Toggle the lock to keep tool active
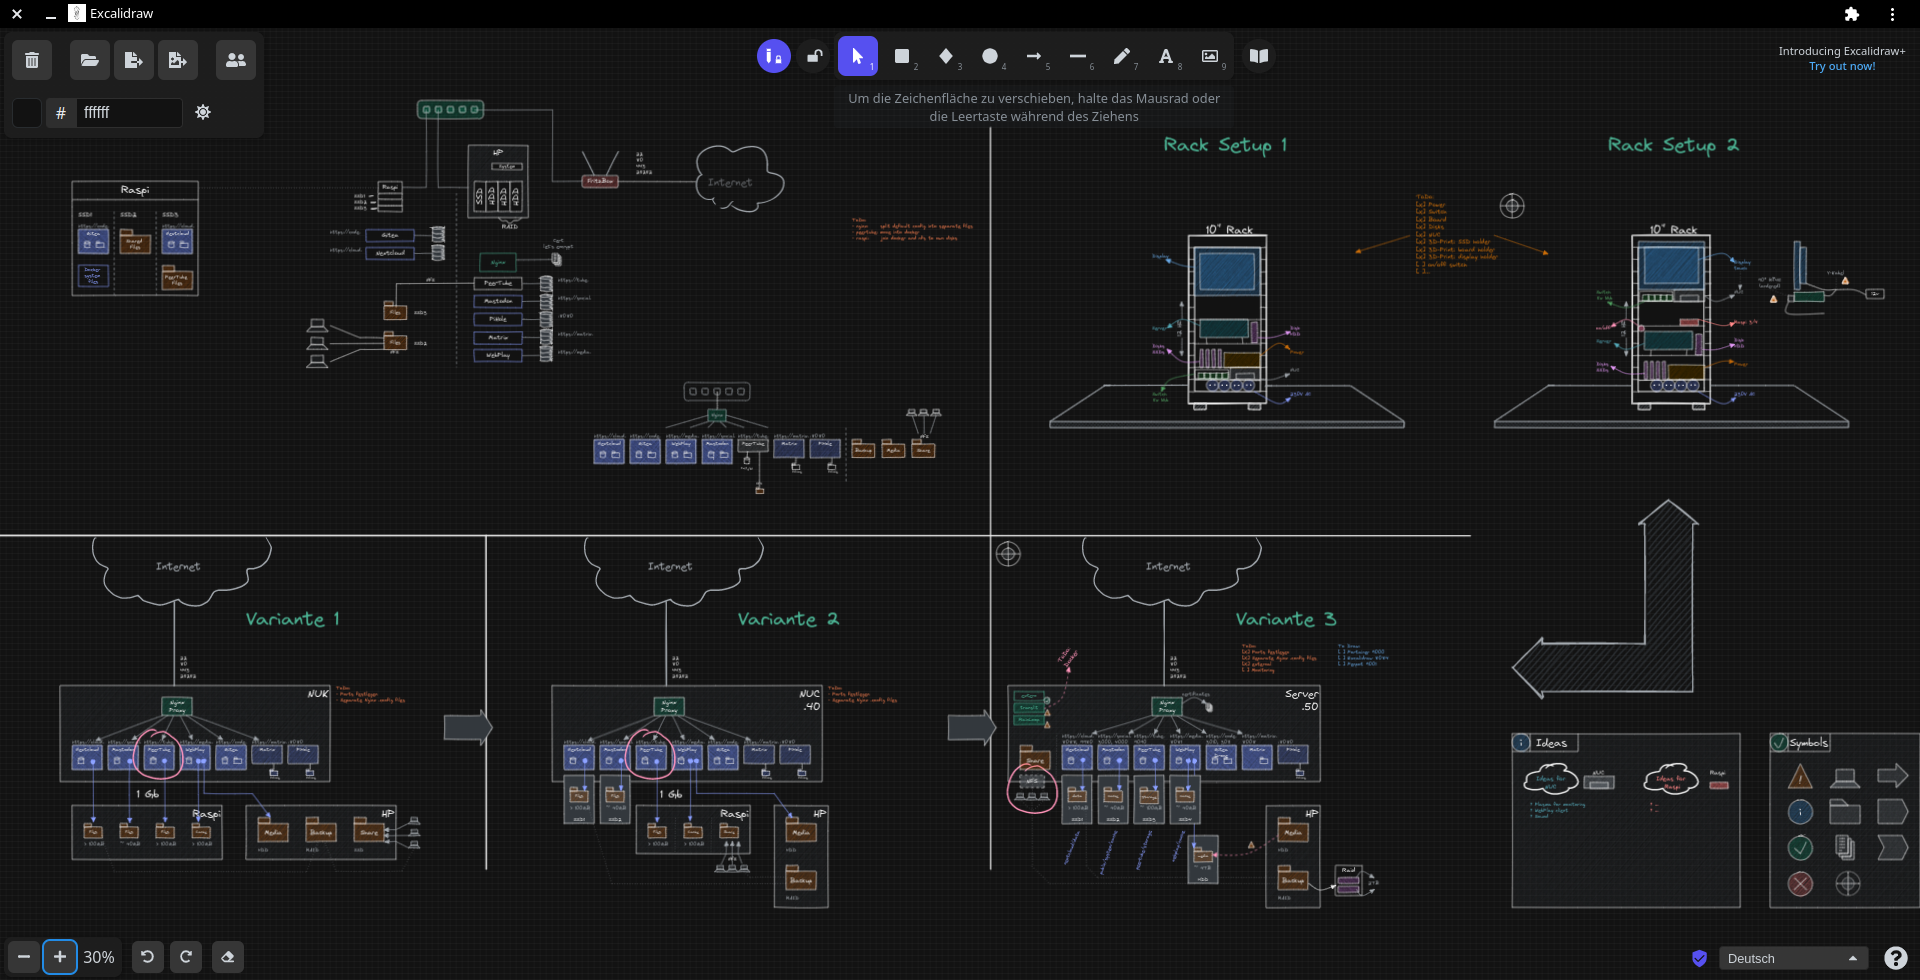 pyautogui.click(x=813, y=56)
